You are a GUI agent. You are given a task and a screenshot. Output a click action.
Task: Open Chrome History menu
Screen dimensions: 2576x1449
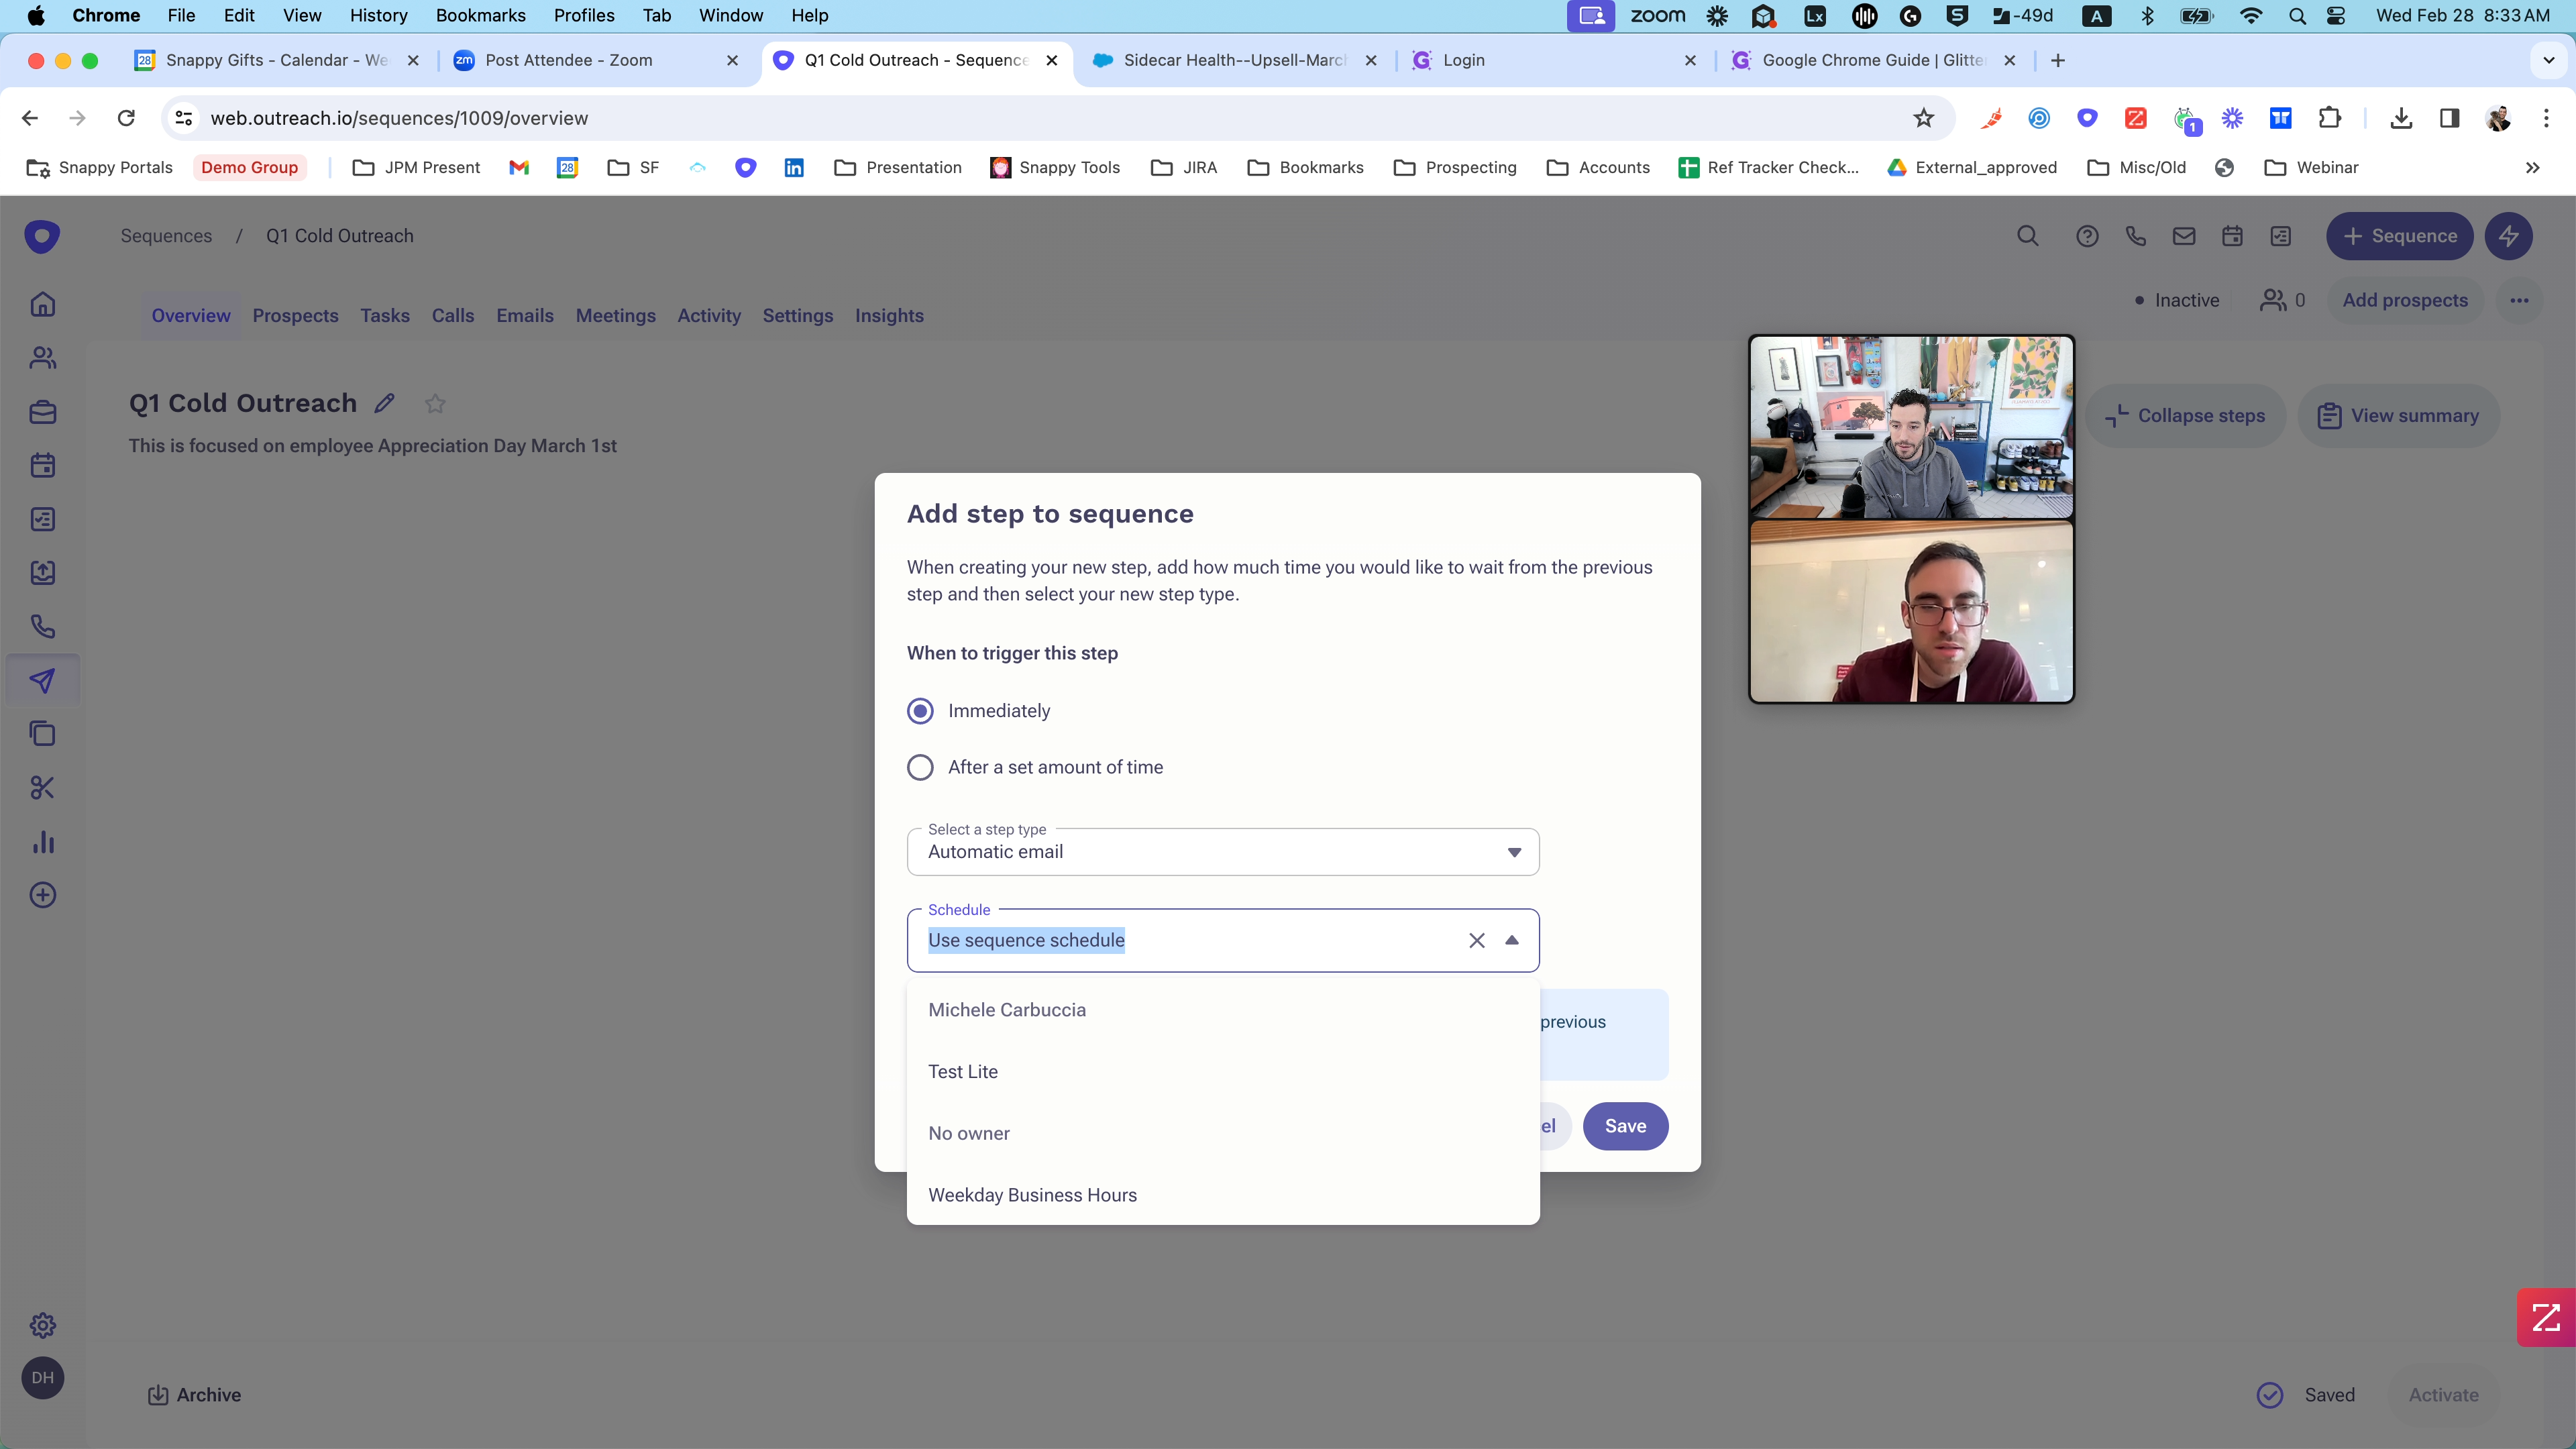(378, 16)
